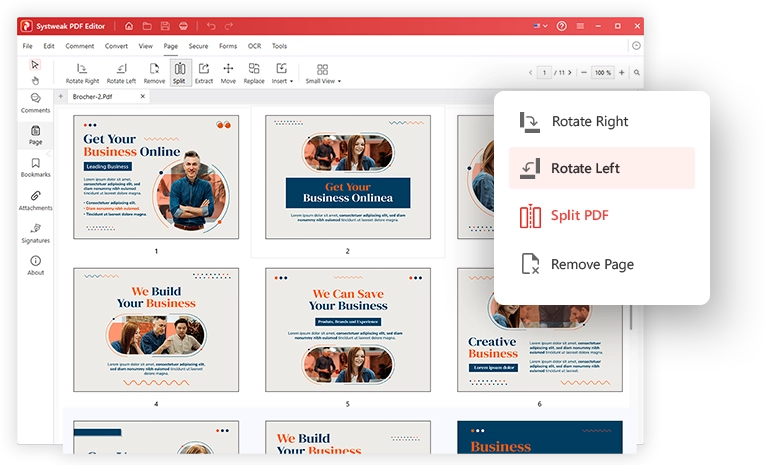
Task: Open the Help question mark icon
Action: point(562,26)
